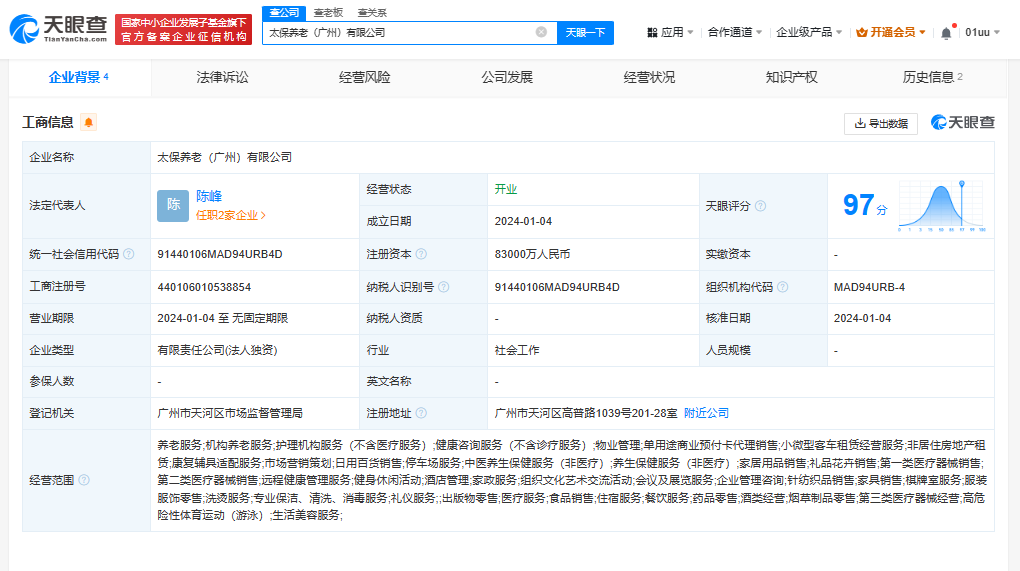Open the 开通会员 membership dropdown

(891, 32)
